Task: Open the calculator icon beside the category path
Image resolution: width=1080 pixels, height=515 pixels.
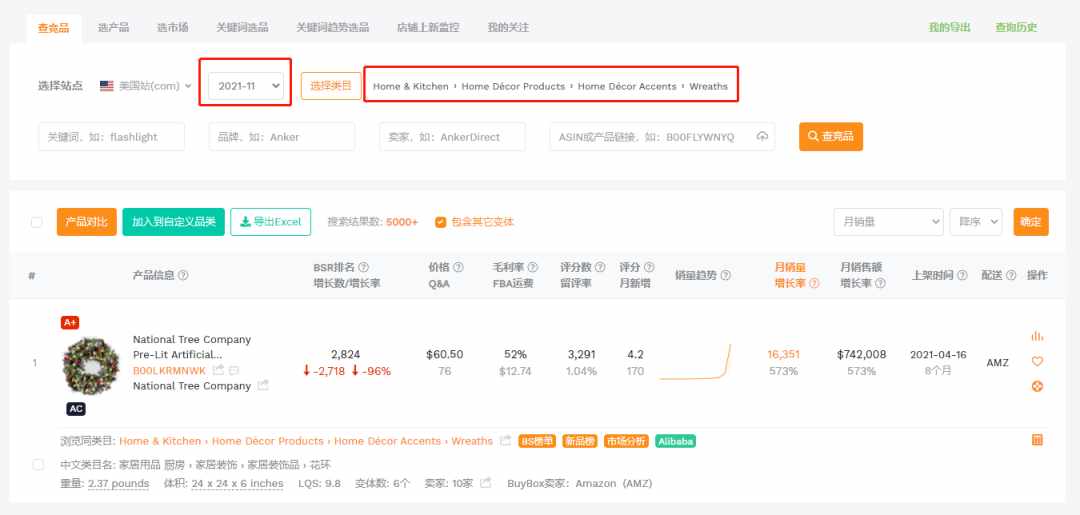Action: point(1037,440)
